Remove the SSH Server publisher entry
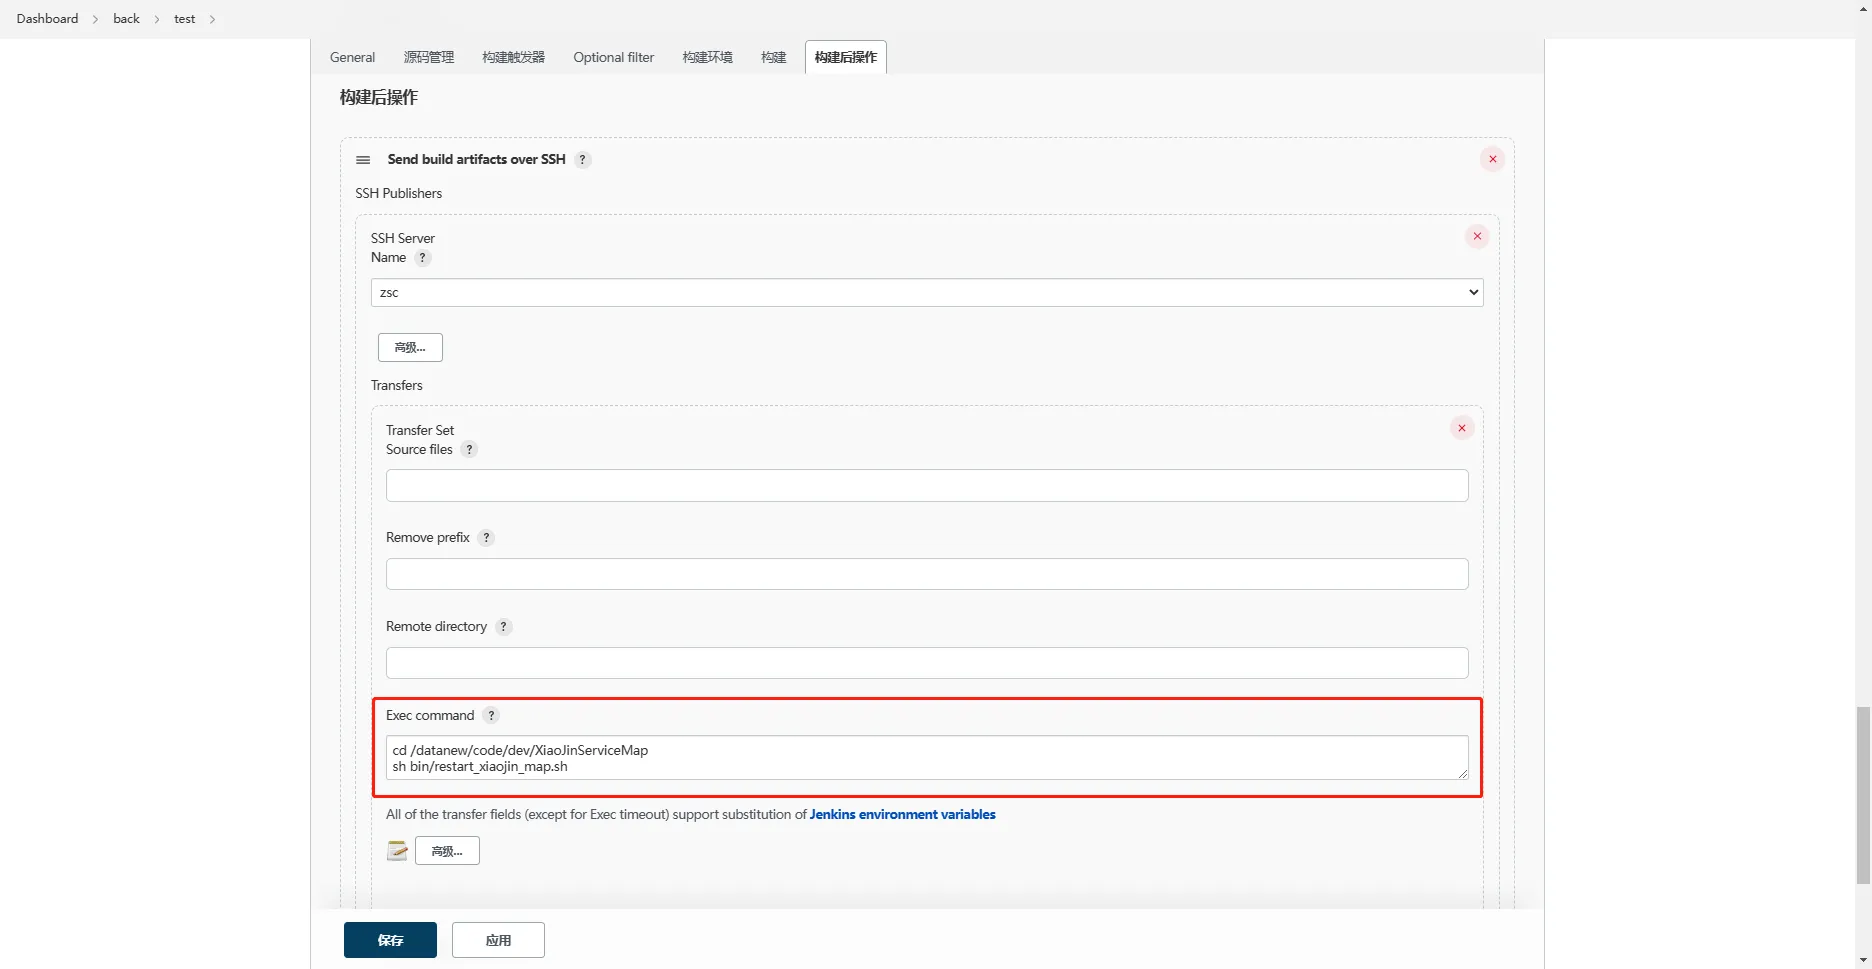This screenshot has height=969, width=1872. 1476,237
